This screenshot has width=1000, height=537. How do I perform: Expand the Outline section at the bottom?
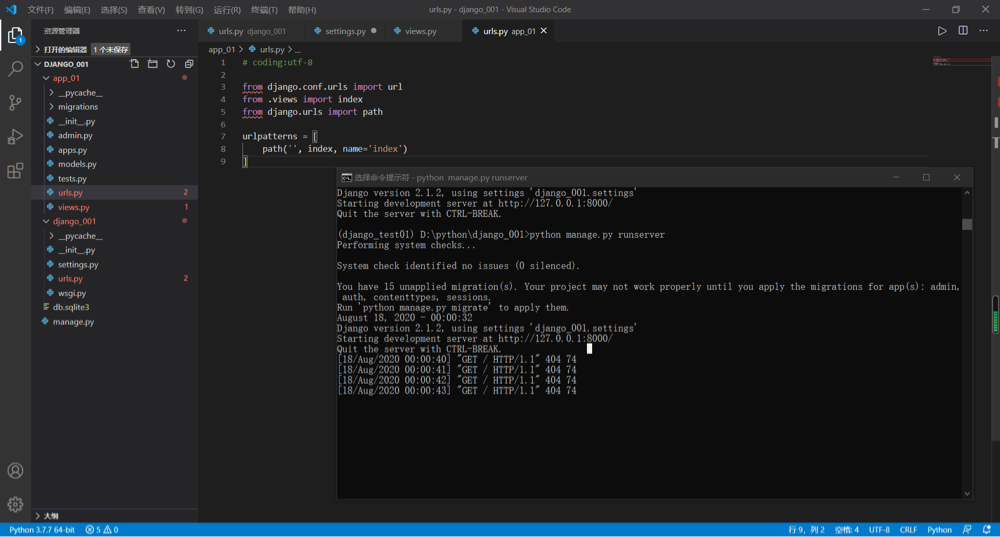[x=115, y=516]
